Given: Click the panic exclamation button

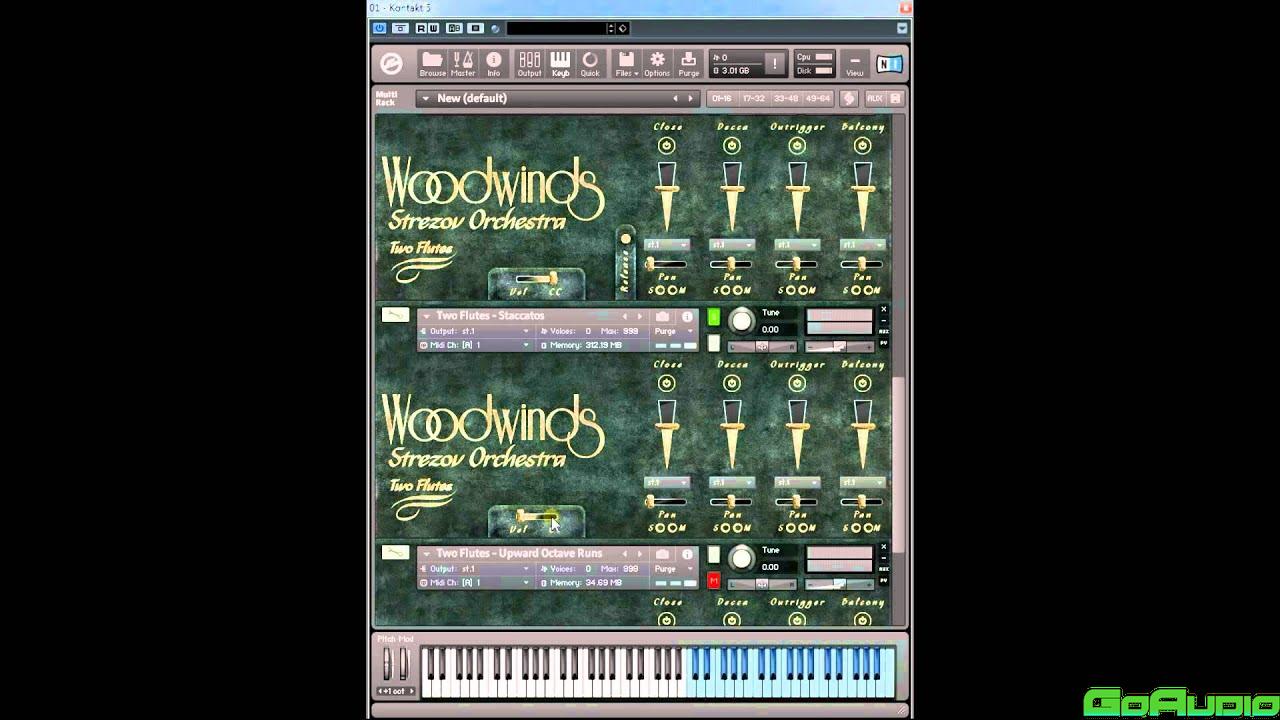Looking at the screenshot, I should tap(775, 63).
